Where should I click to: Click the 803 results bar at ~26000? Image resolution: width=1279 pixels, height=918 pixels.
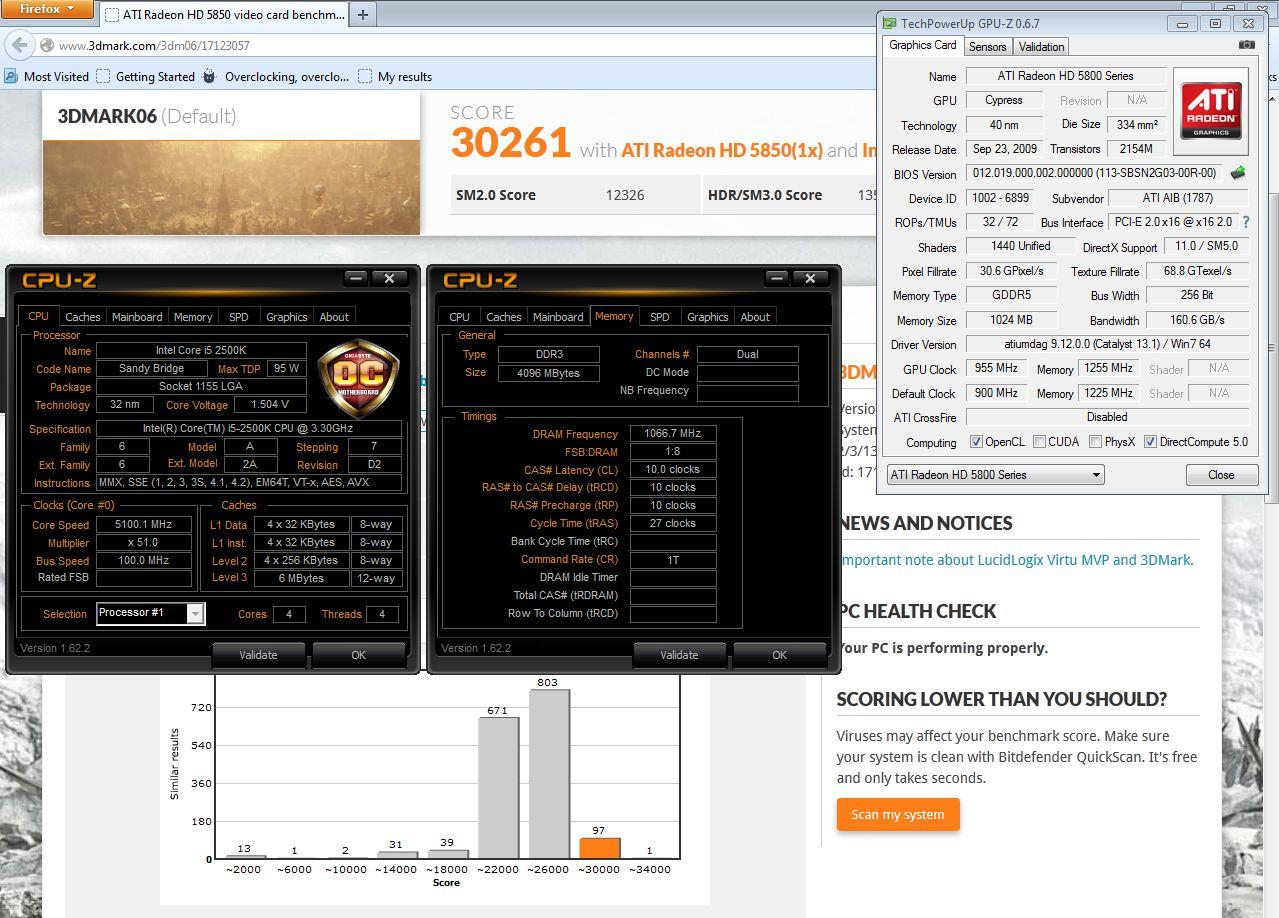[549, 774]
